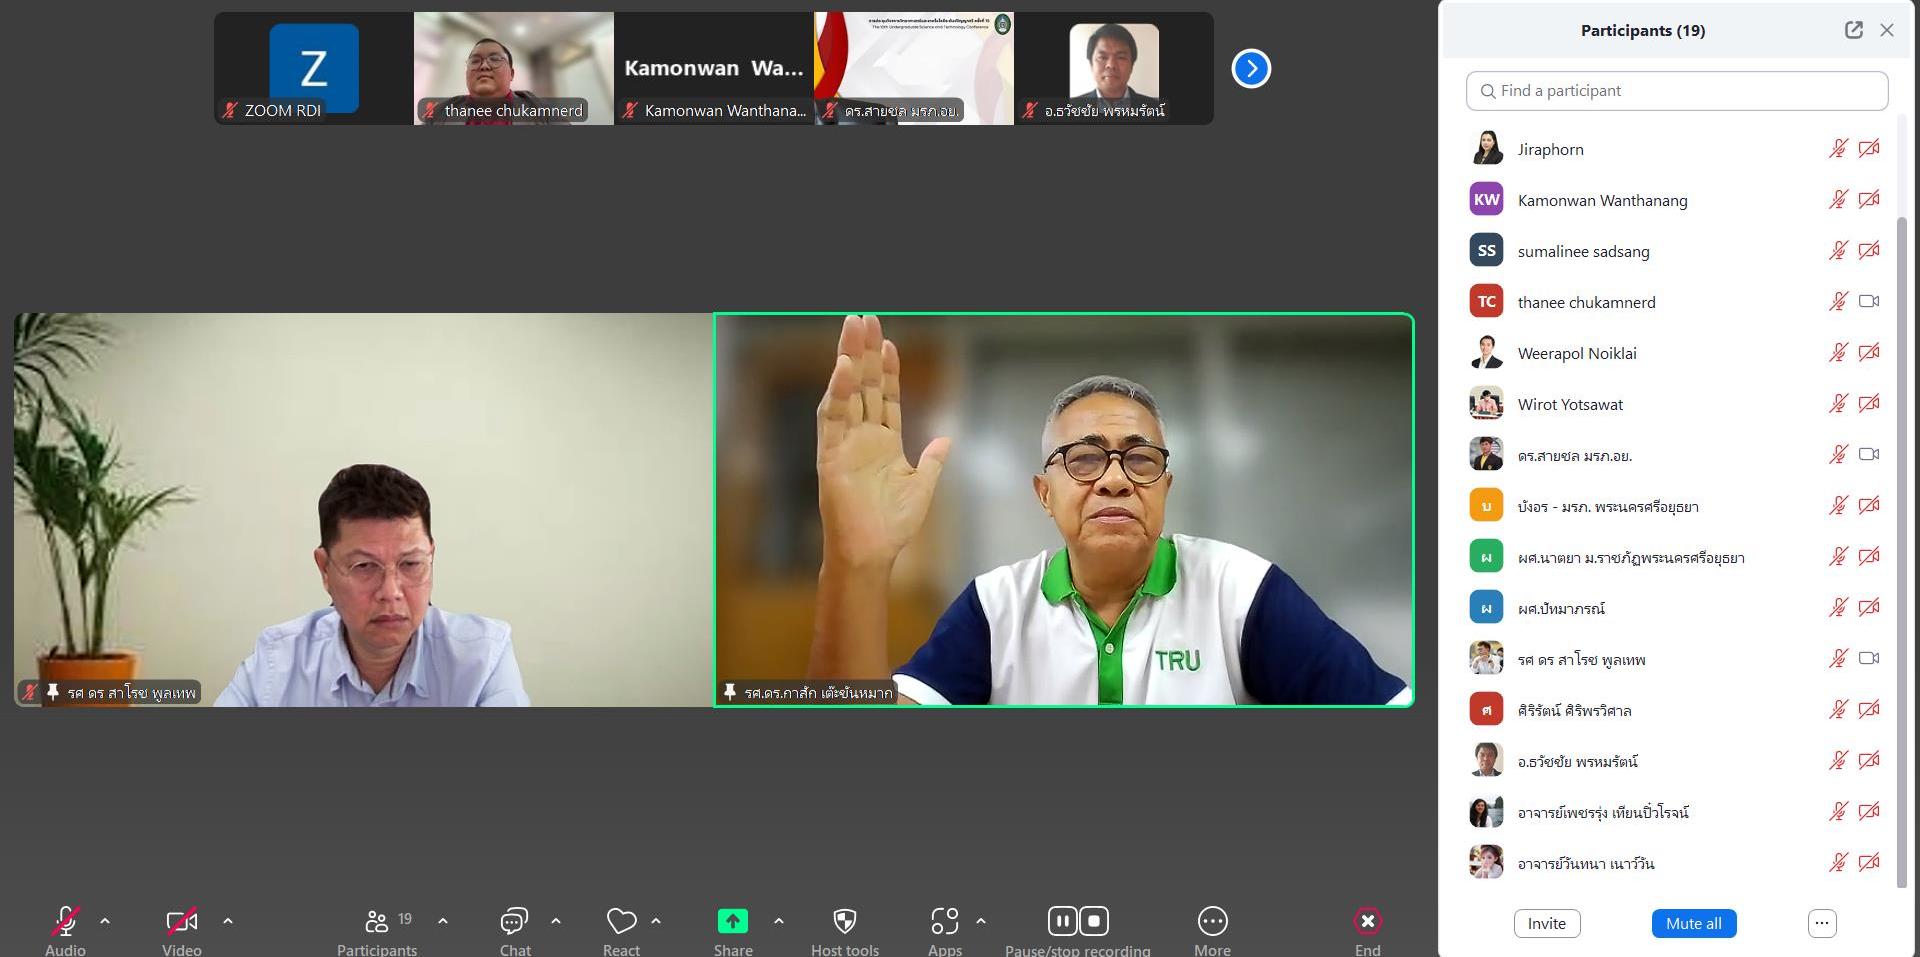Click Jiraphorn's muted microphone icon
This screenshot has height=957, width=1920.
(x=1838, y=149)
